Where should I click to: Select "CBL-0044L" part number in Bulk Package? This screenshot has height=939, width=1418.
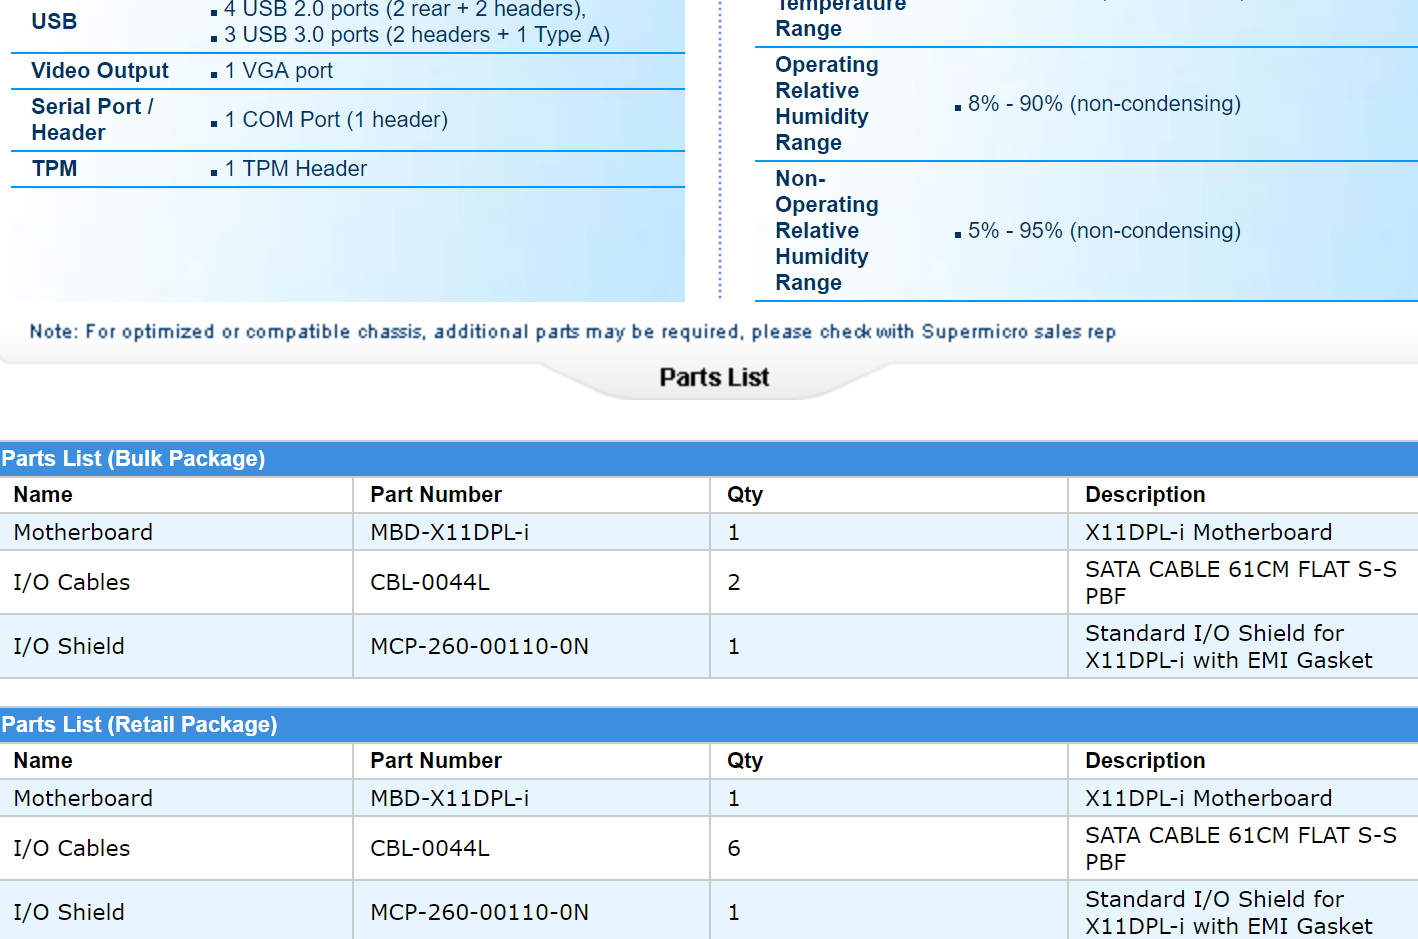click(x=430, y=583)
